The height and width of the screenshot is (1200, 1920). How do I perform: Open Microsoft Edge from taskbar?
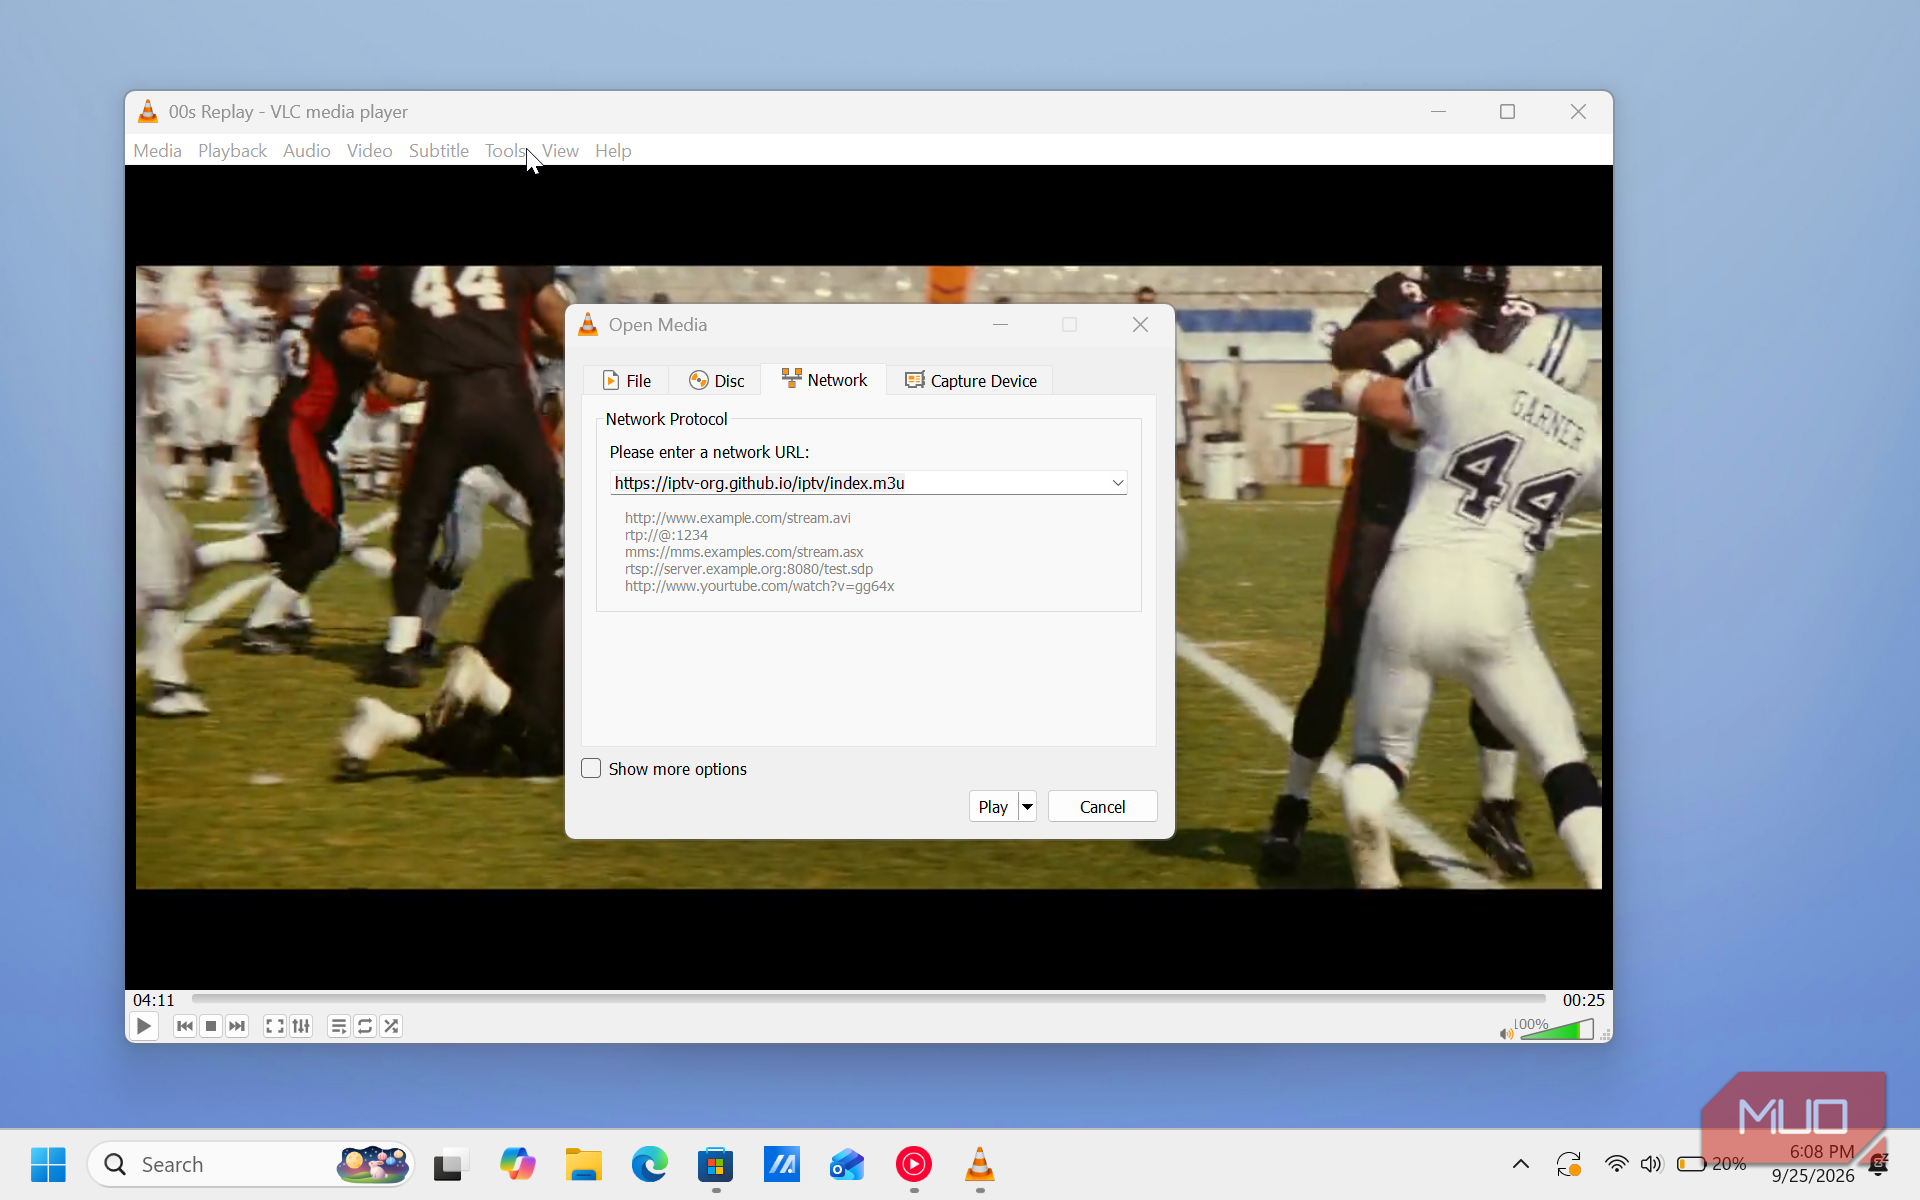649,1164
